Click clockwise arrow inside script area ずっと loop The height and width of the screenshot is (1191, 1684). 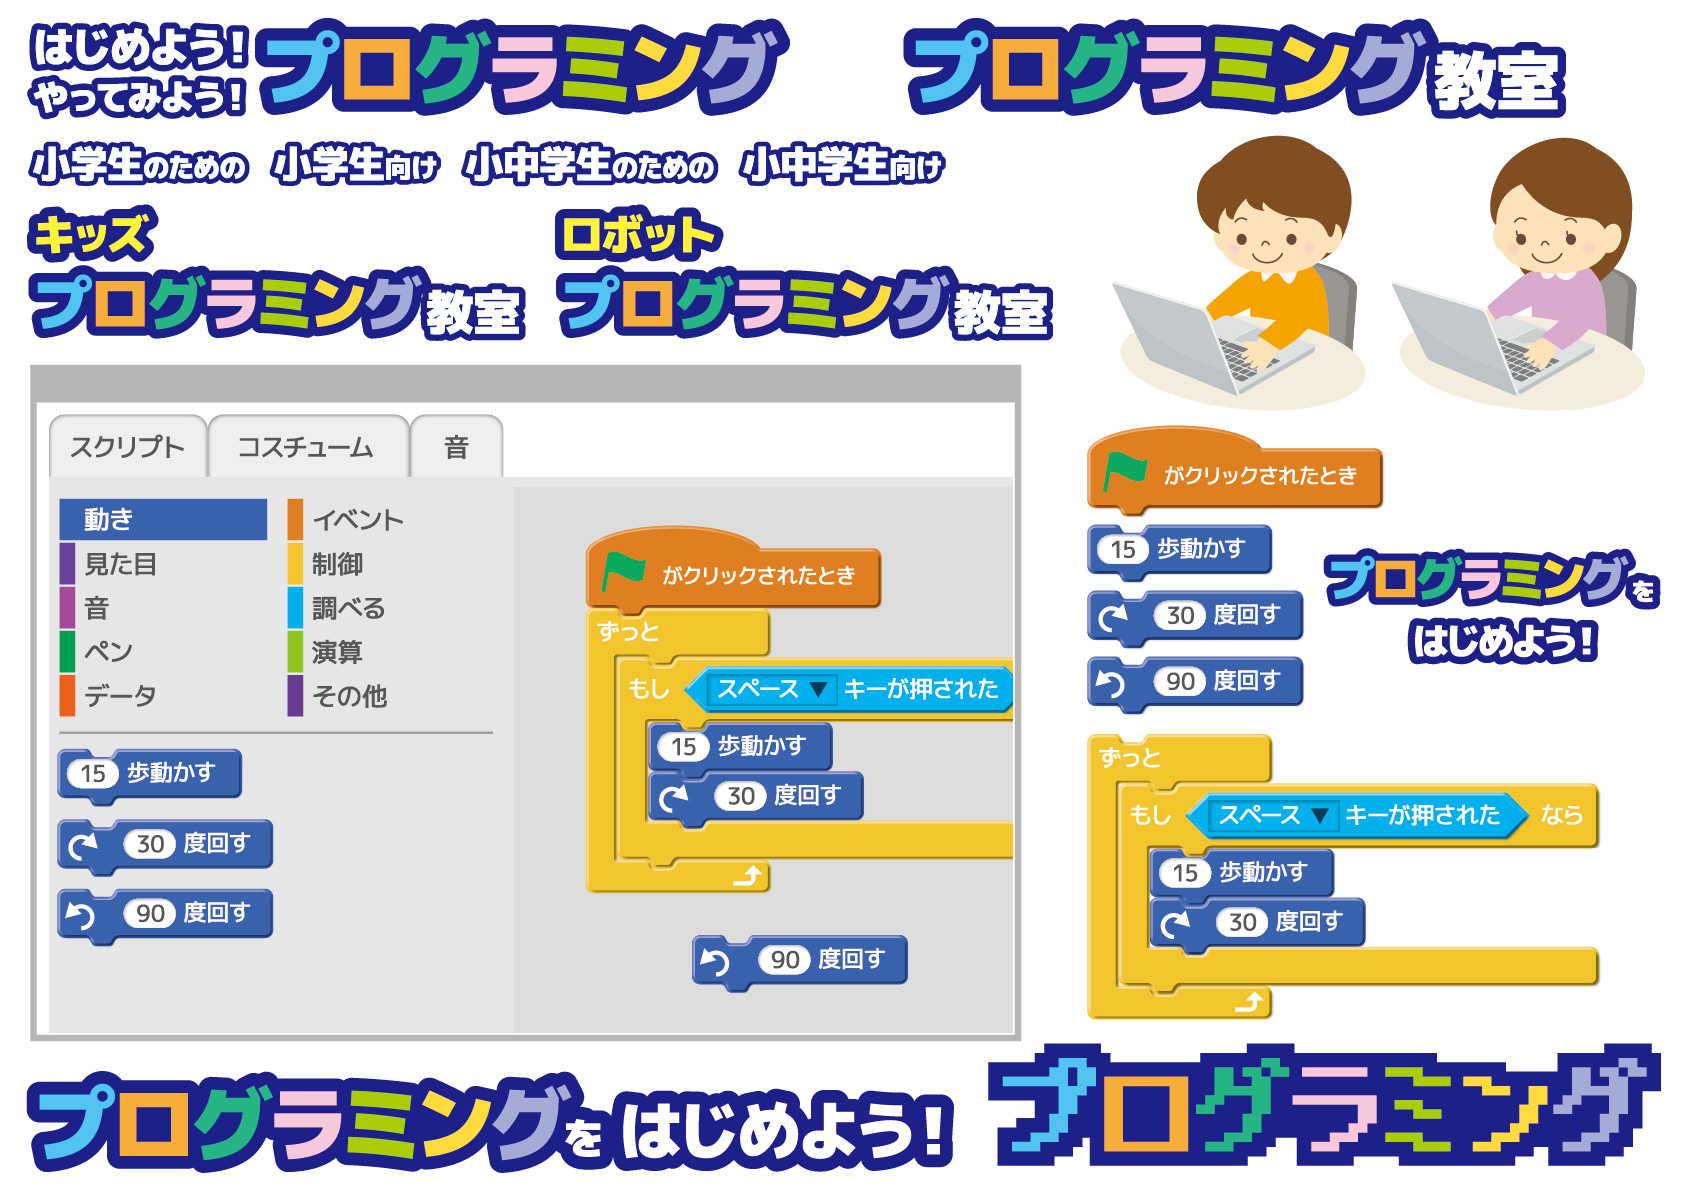click(674, 797)
